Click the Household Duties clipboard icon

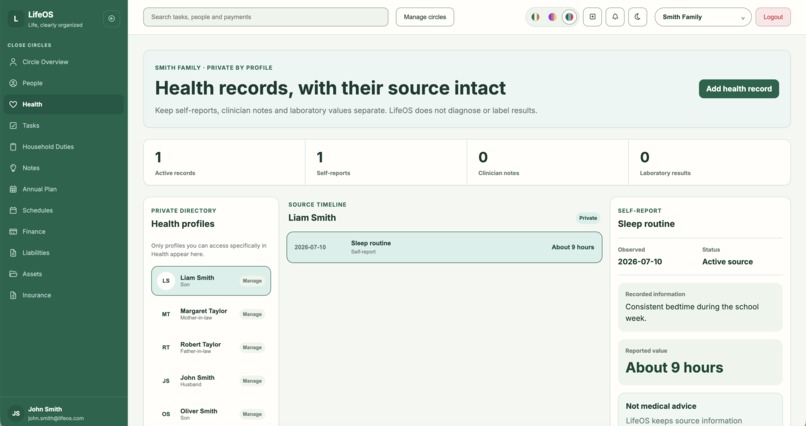click(x=13, y=146)
